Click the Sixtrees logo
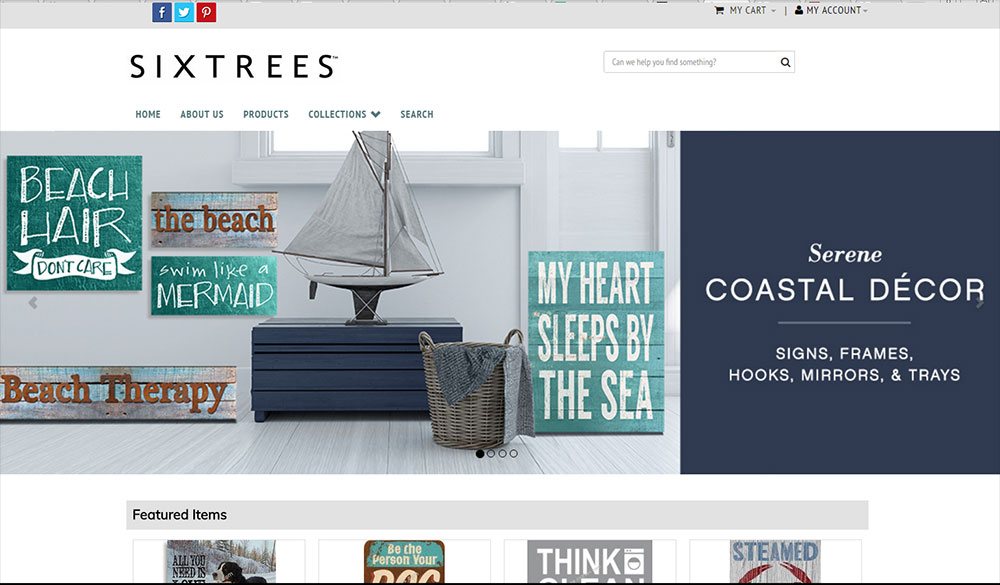This screenshot has width=1000, height=585. click(233, 66)
